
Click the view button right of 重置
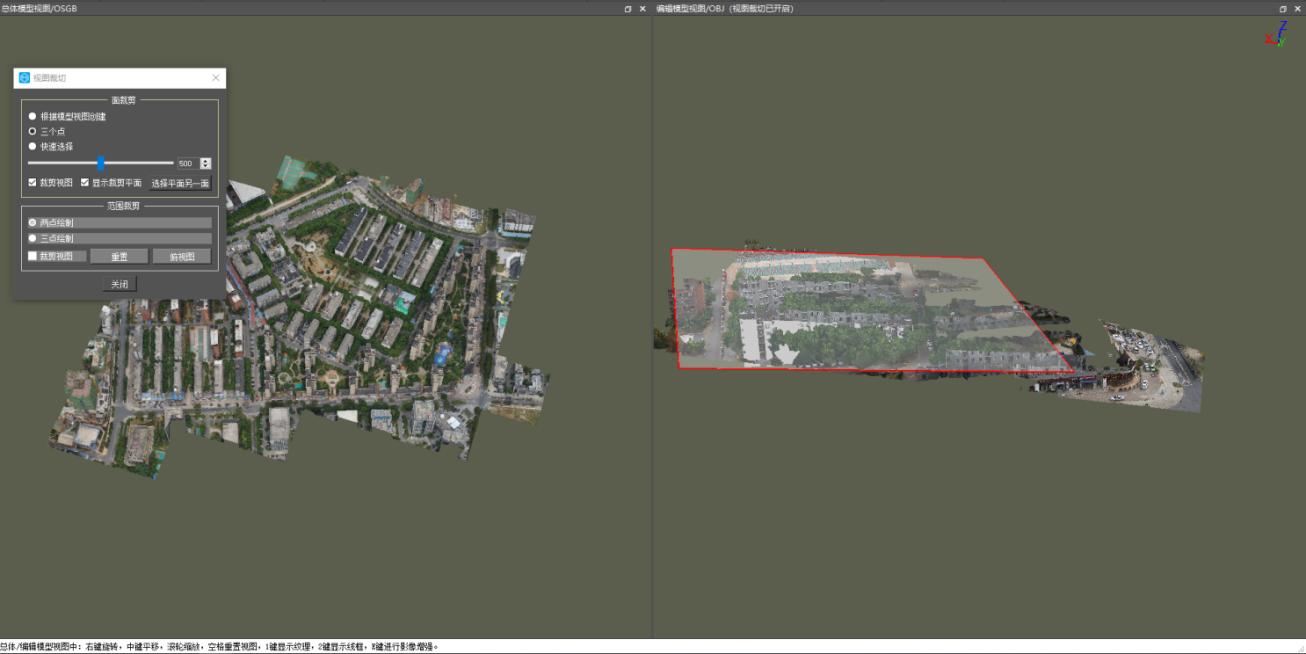tap(182, 256)
